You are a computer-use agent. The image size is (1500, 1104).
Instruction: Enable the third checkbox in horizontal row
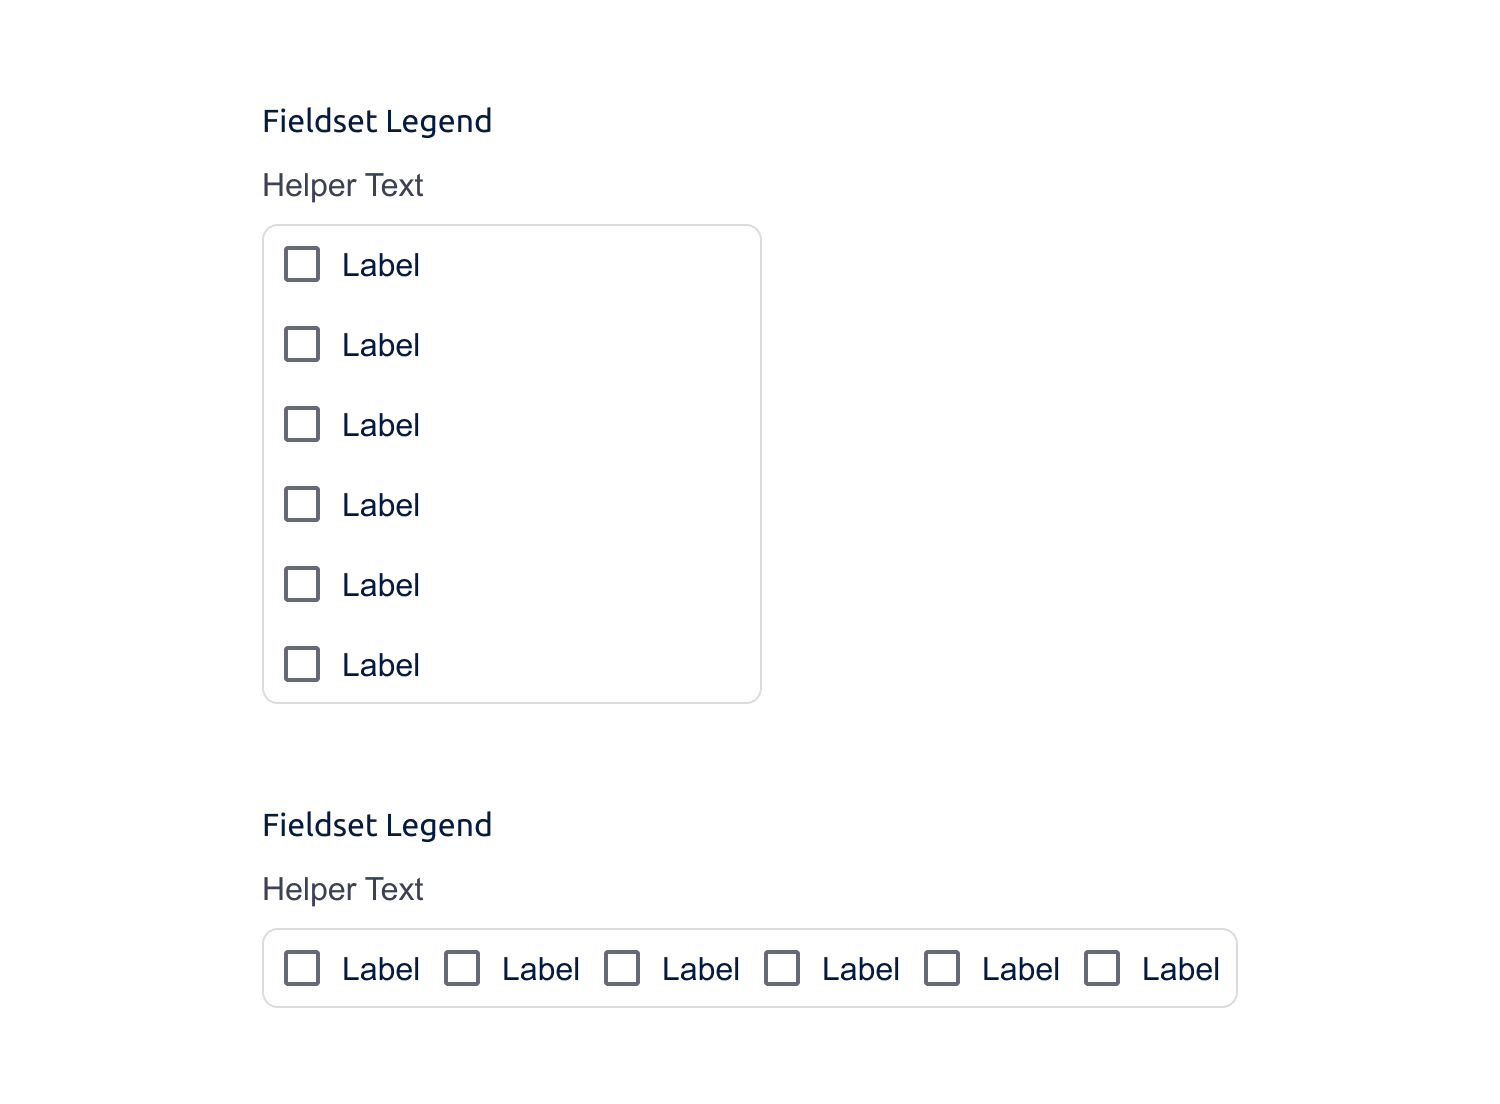pyautogui.click(x=621, y=968)
